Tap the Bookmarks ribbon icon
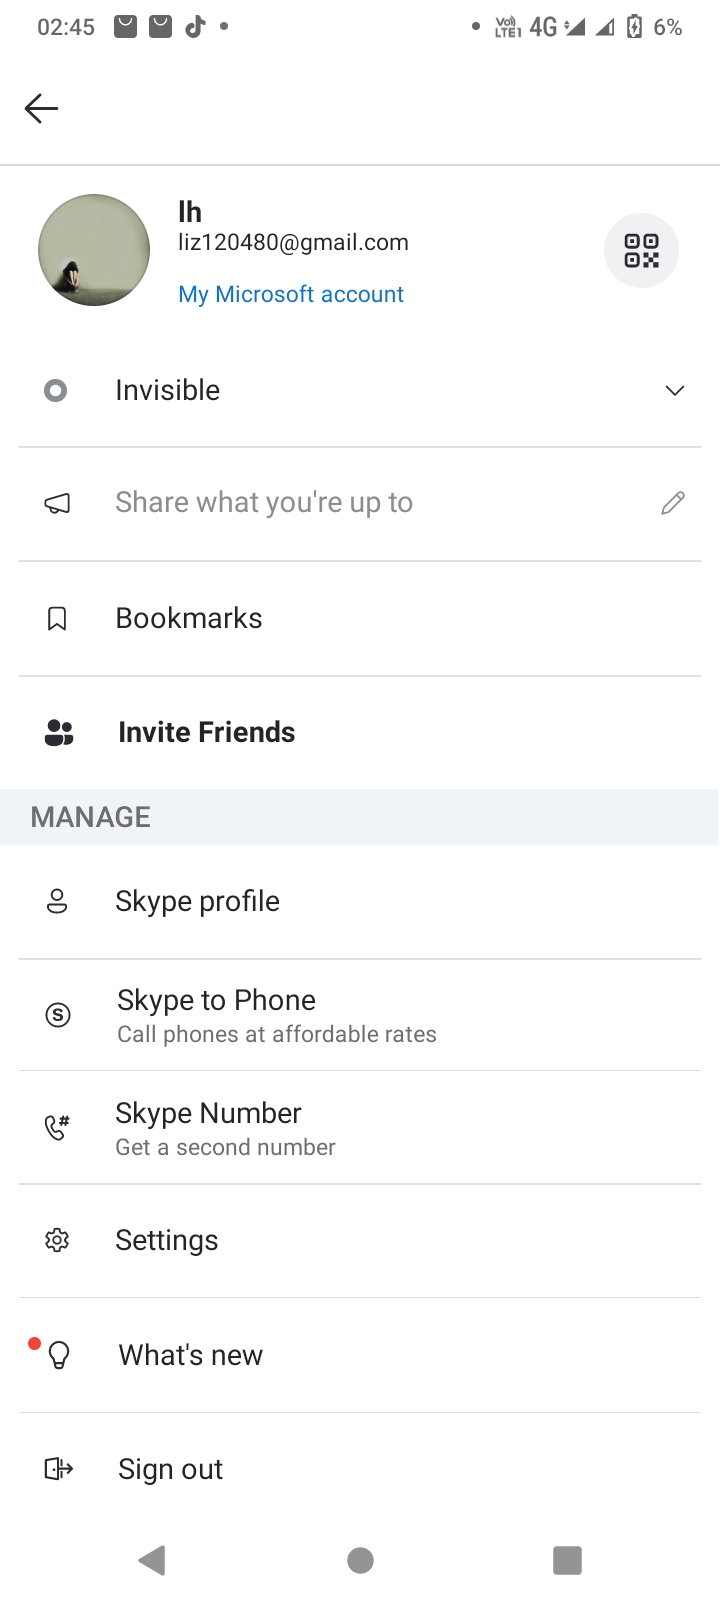Screen dimensions: 720x1600 (x=57, y=619)
